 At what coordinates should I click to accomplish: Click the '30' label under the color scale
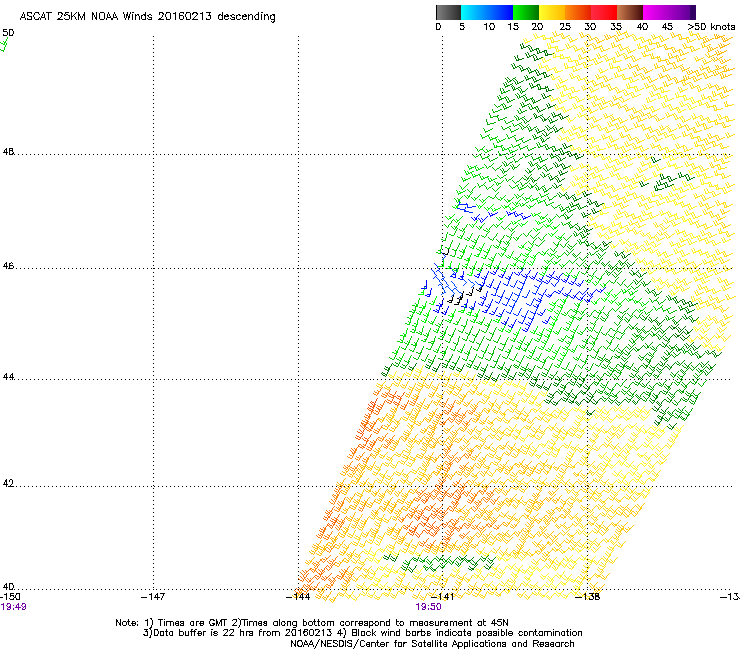(x=590, y=27)
